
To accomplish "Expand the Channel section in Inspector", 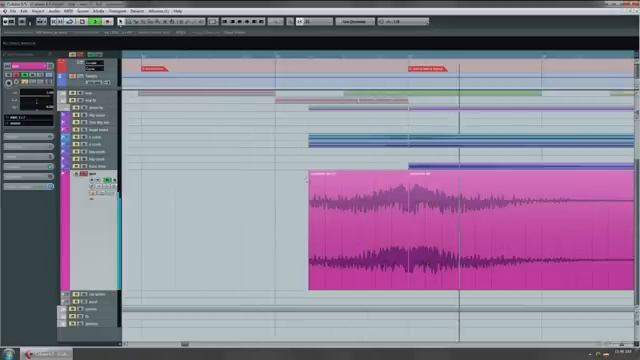I will pos(29,167).
